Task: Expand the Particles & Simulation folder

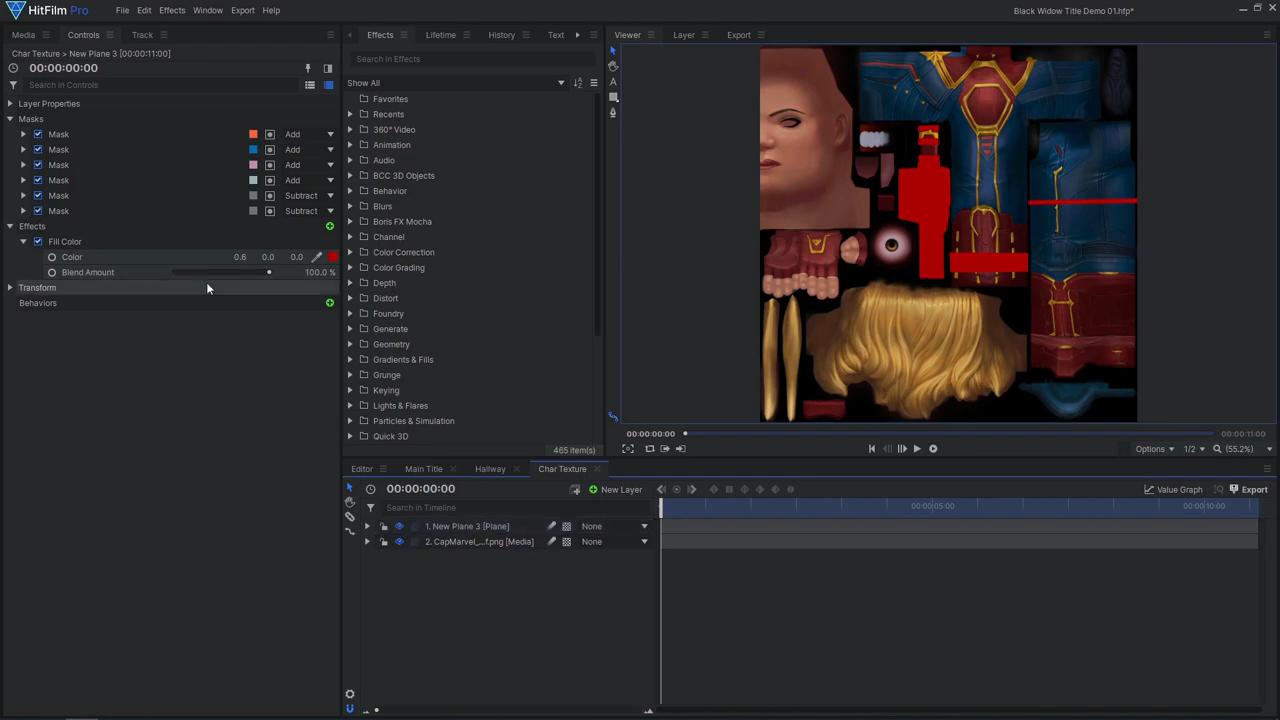Action: [x=350, y=421]
